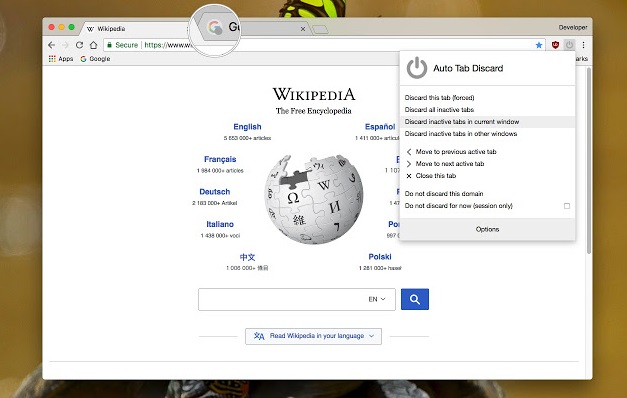Open the Apps grid shortcut

click(61, 59)
